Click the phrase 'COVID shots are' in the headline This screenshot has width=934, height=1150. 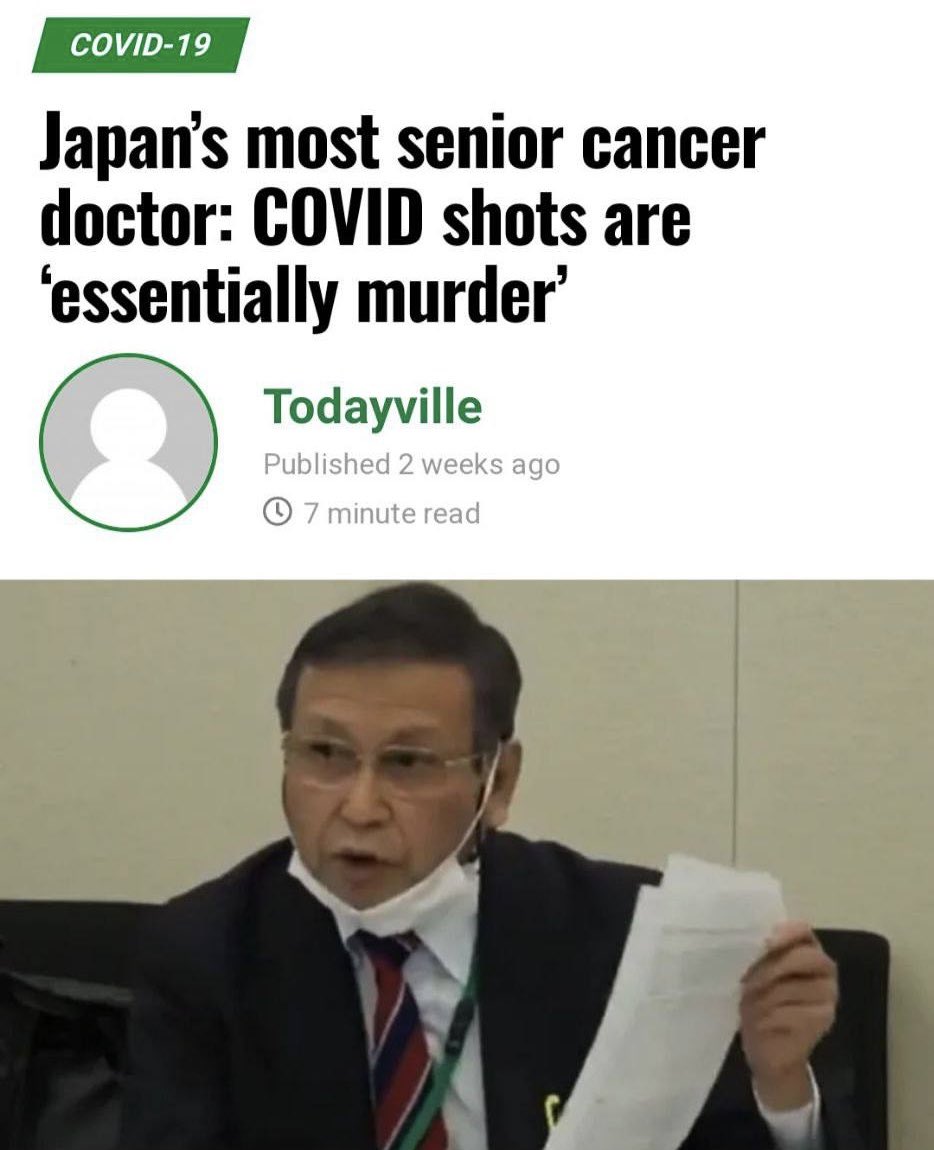coord(472,216)
